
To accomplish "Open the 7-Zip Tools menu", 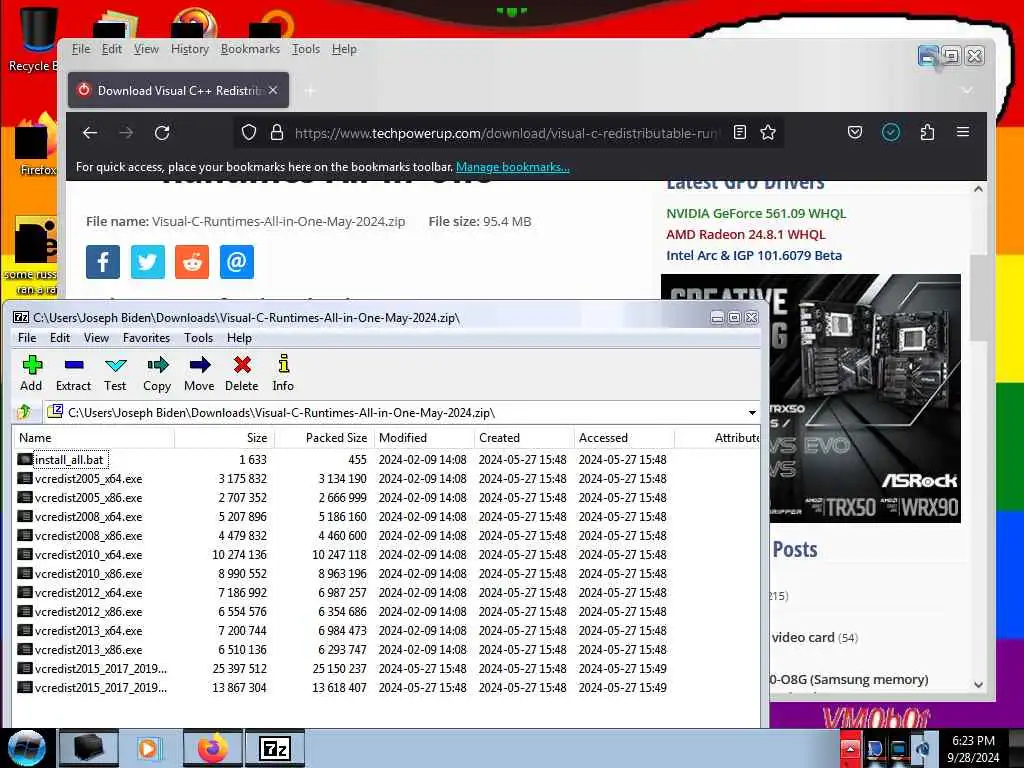I will 199,338.
